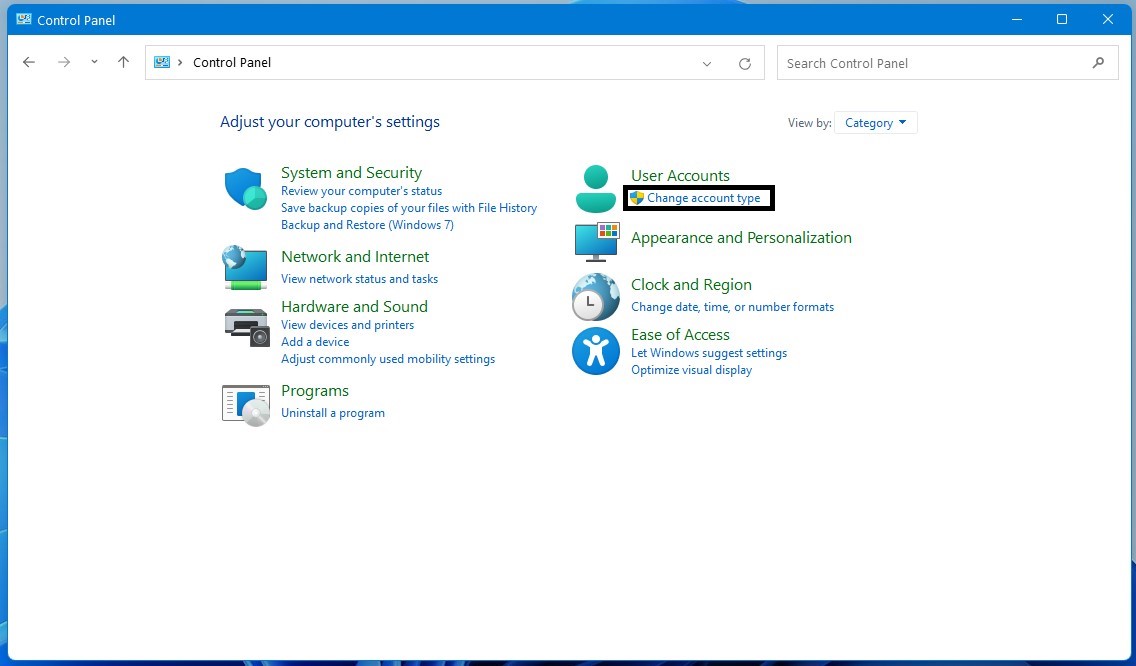The height and width of the screenshot is (666, 1136).
Task: Expand the address bar history dropdown
Action: [x=707, y=64]
